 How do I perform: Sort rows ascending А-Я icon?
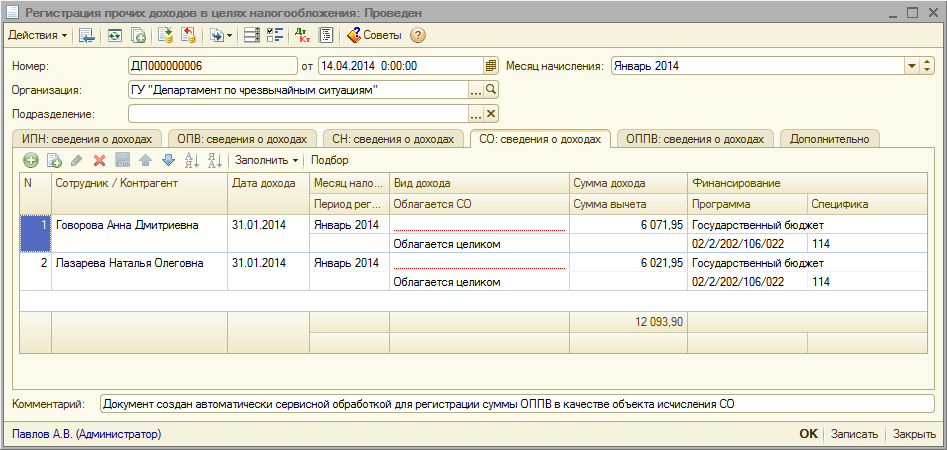[x=191, y=160]
